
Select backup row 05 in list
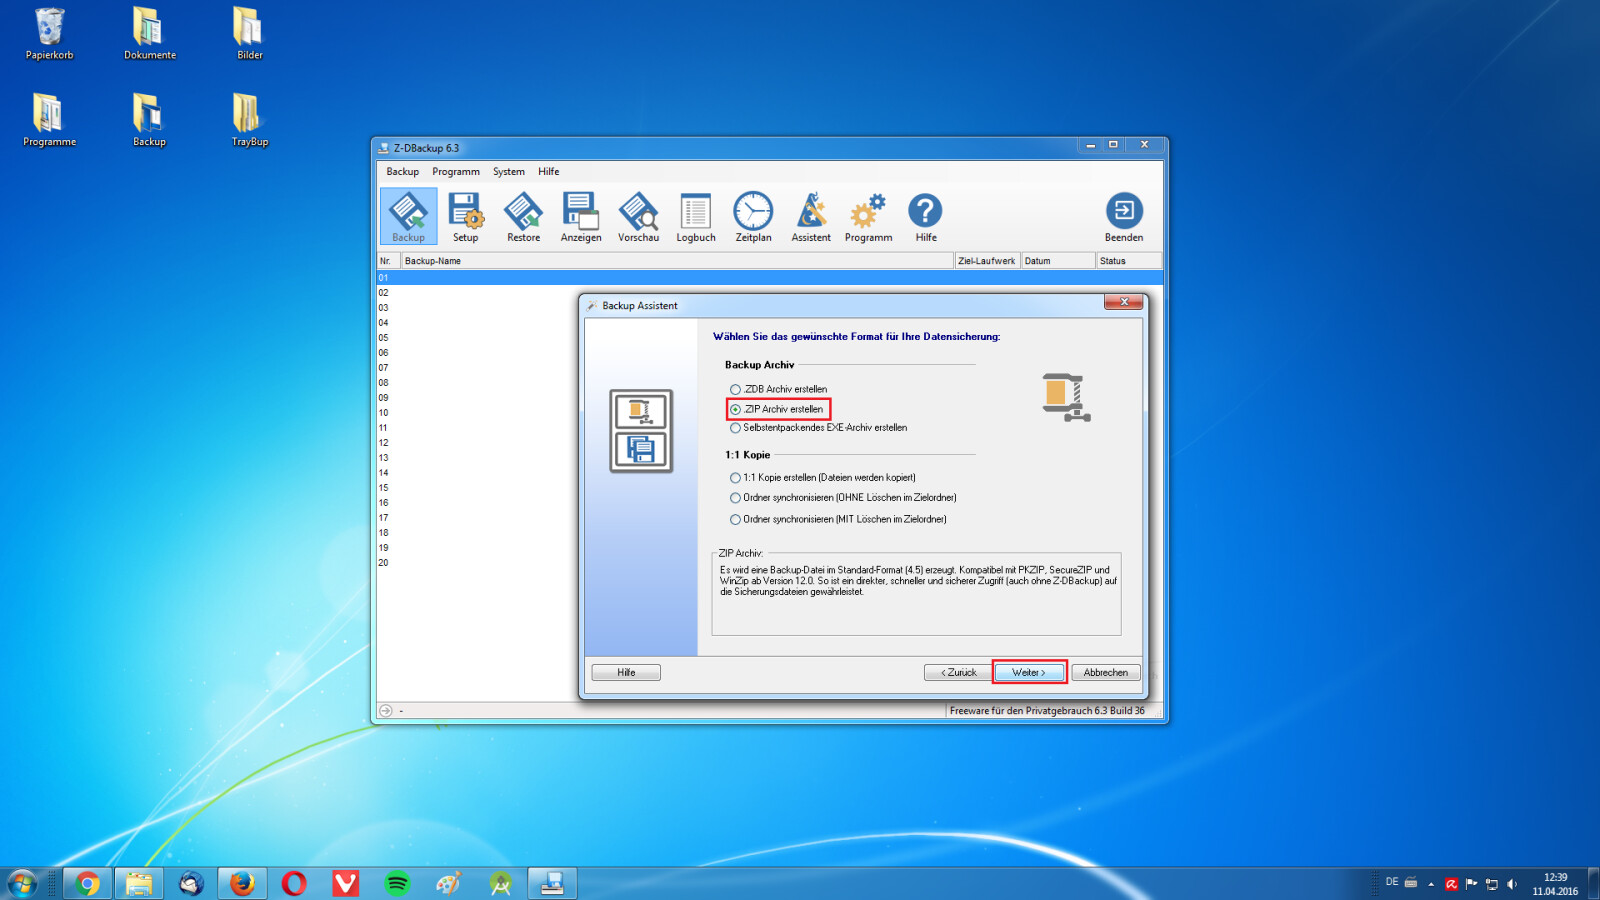click(770, 338)
